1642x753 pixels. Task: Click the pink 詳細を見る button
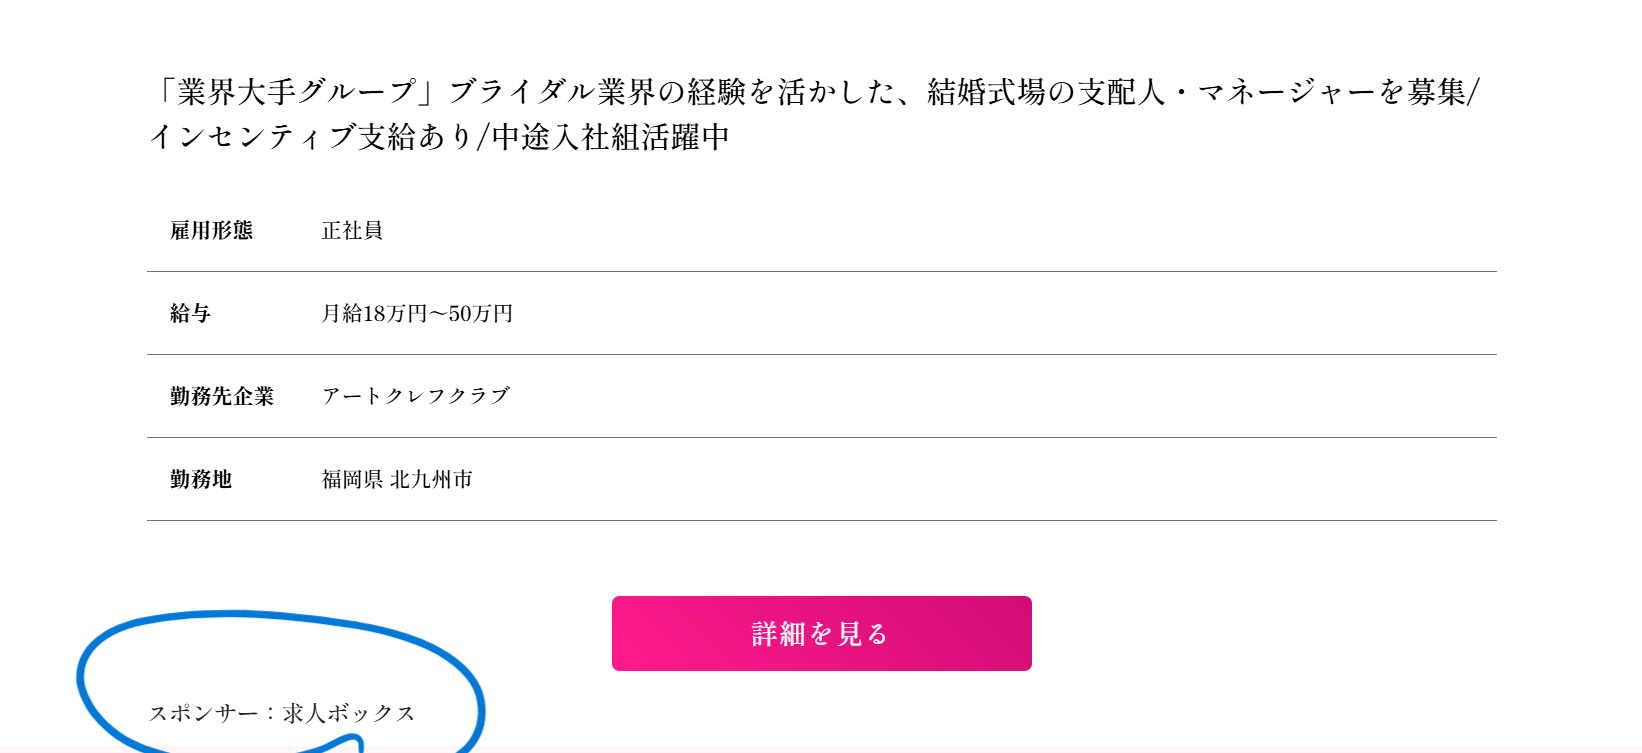(x=821, y=633)
